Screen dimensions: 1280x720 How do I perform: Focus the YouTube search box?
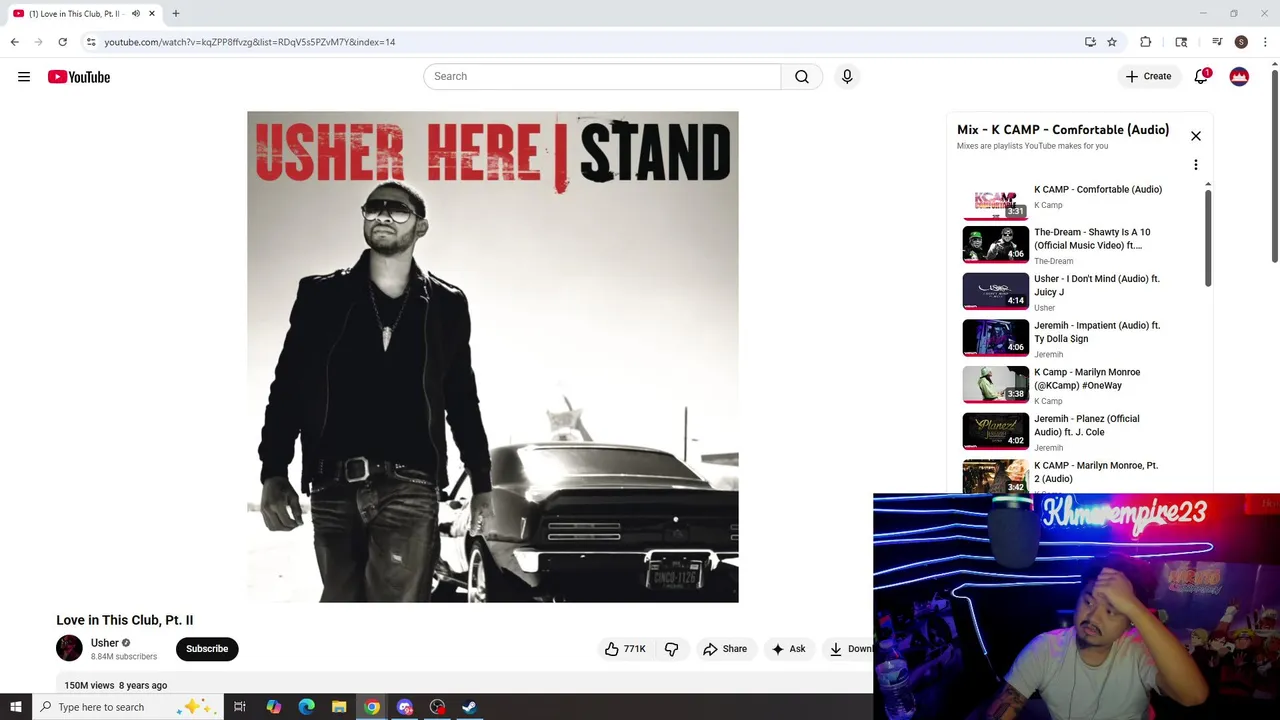[602, 76]
